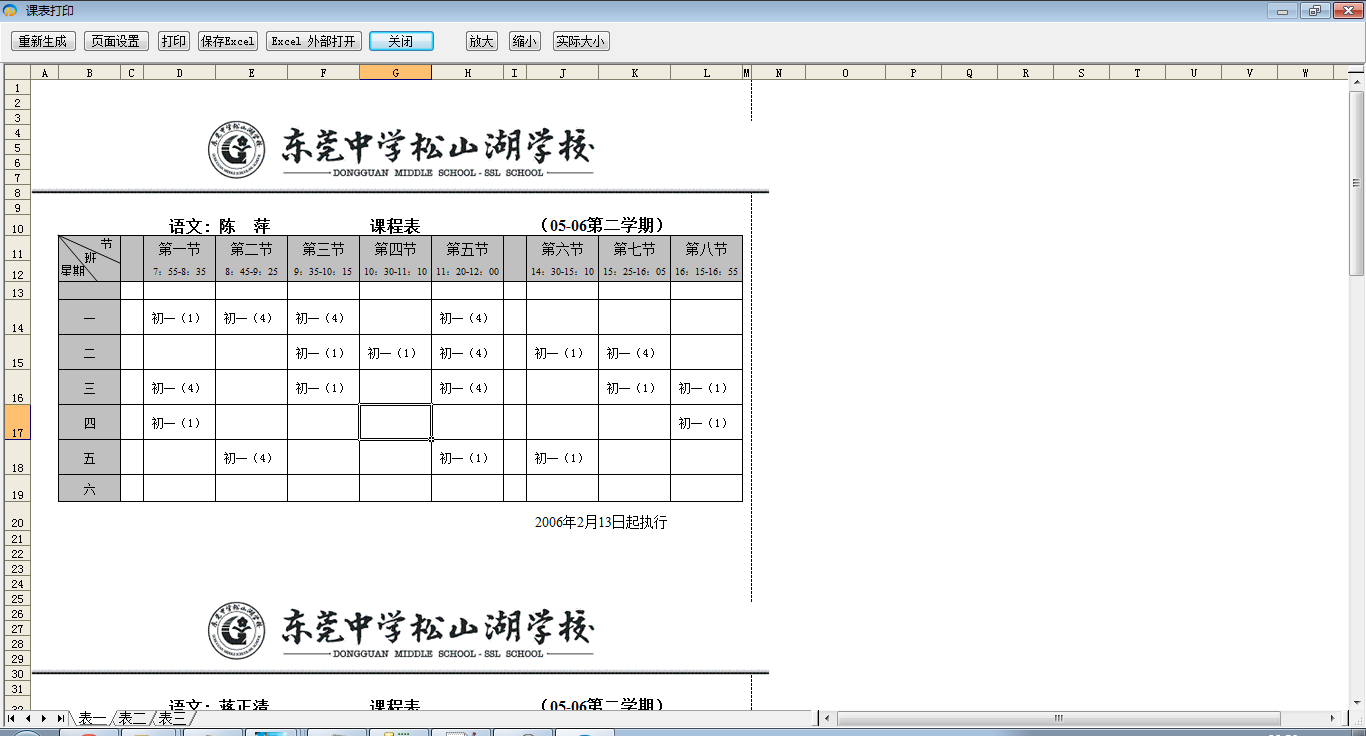This screenshot has width=1366, height=736.
Task: Click the horizontal scrollbar right arrow
Action: [x=1332, y=718]
